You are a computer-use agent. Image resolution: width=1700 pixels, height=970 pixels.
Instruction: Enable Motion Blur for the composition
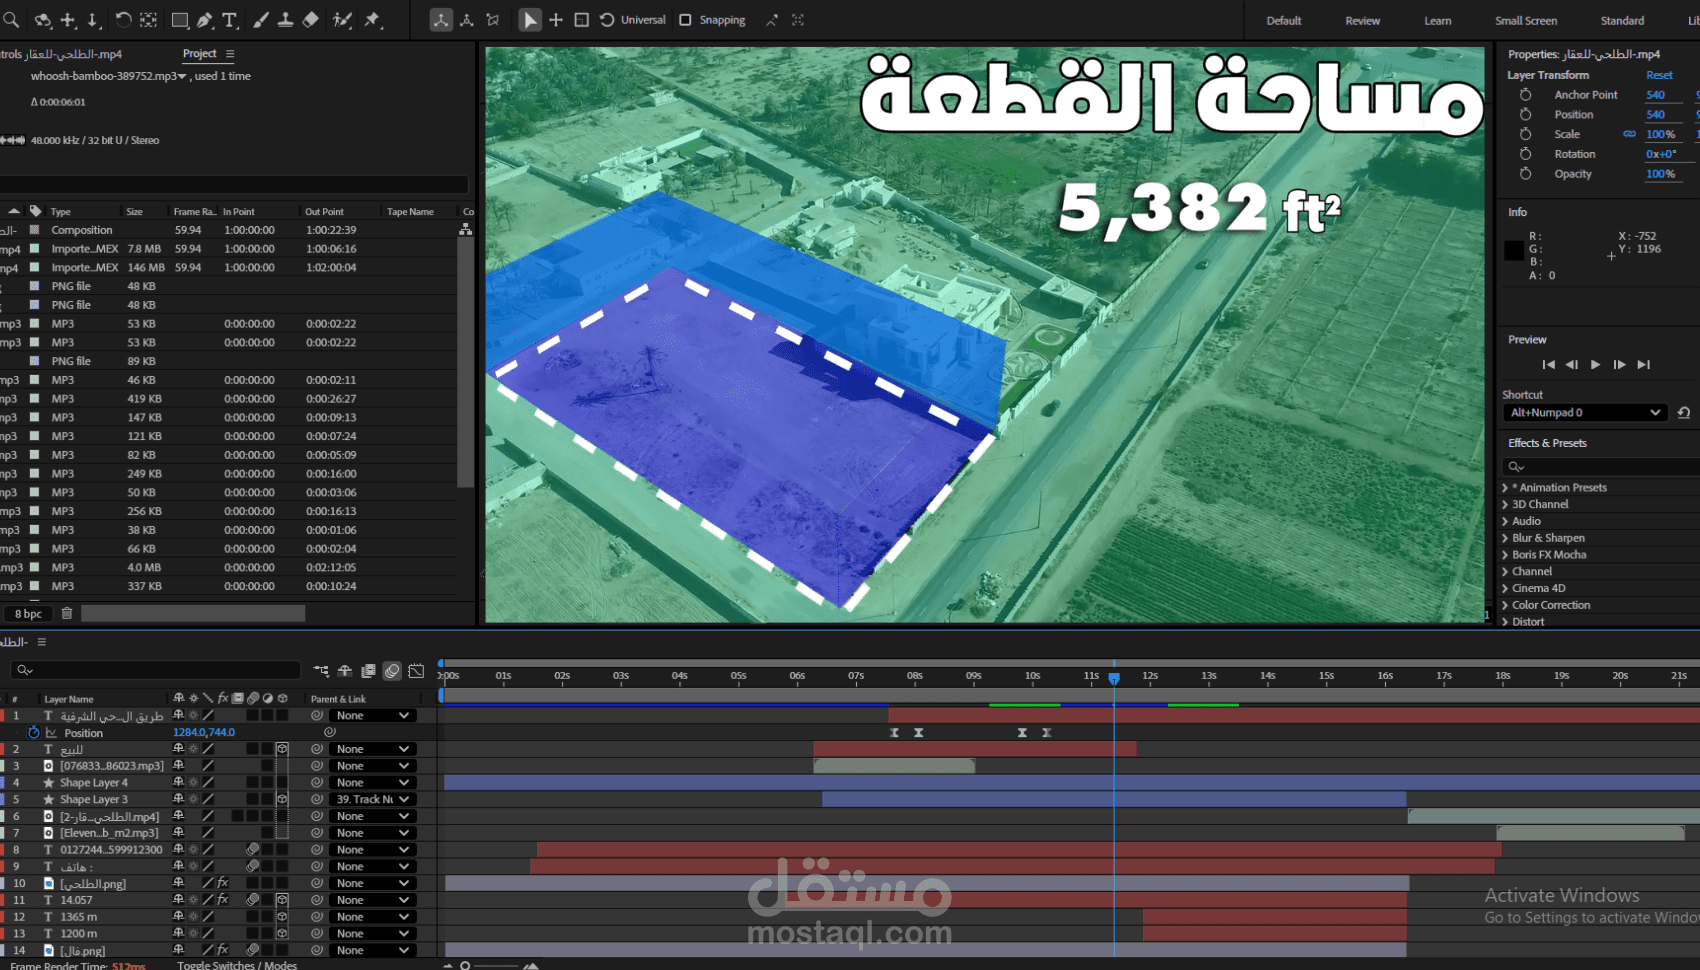[392, 671]
